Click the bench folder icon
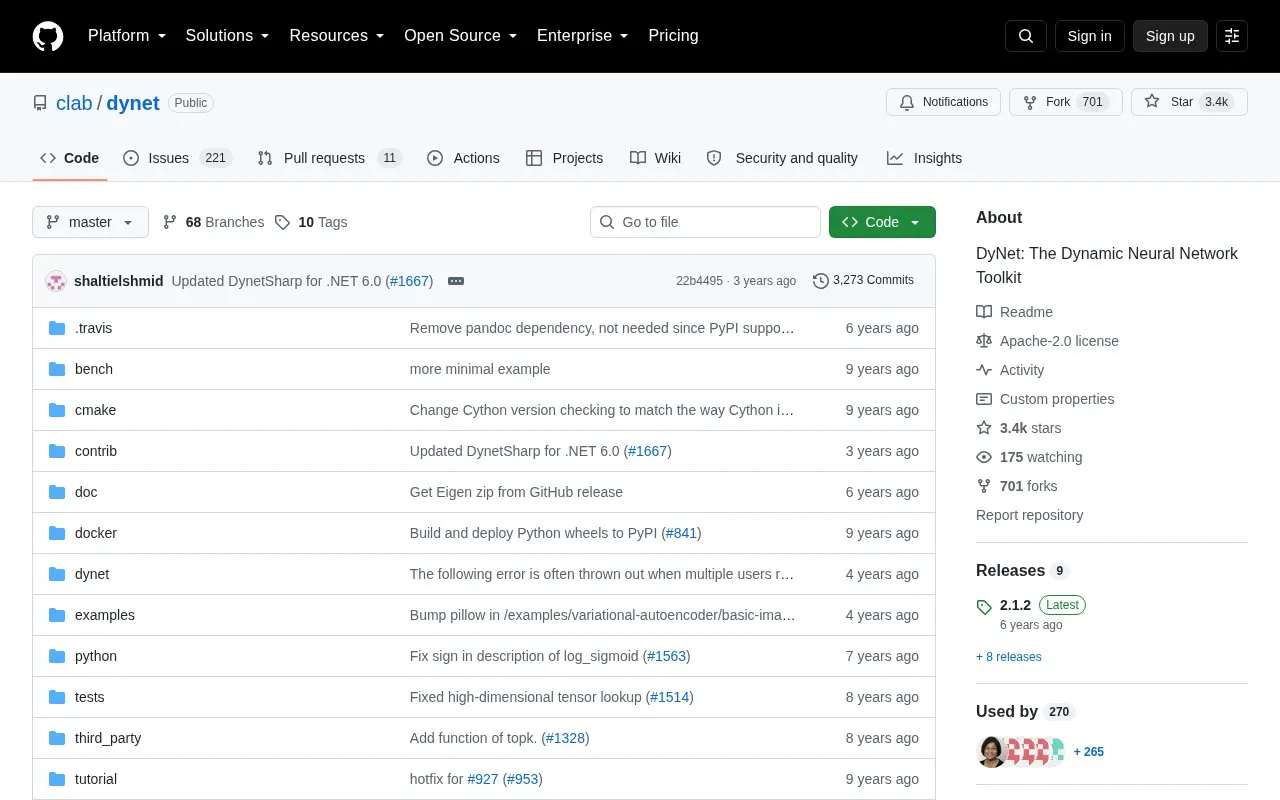Viewport: 1280px width, 800px height. tap(57, 369)
